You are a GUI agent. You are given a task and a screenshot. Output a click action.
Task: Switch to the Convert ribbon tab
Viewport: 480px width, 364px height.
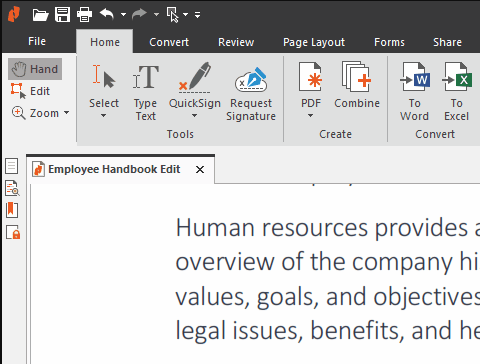[169, 42]
